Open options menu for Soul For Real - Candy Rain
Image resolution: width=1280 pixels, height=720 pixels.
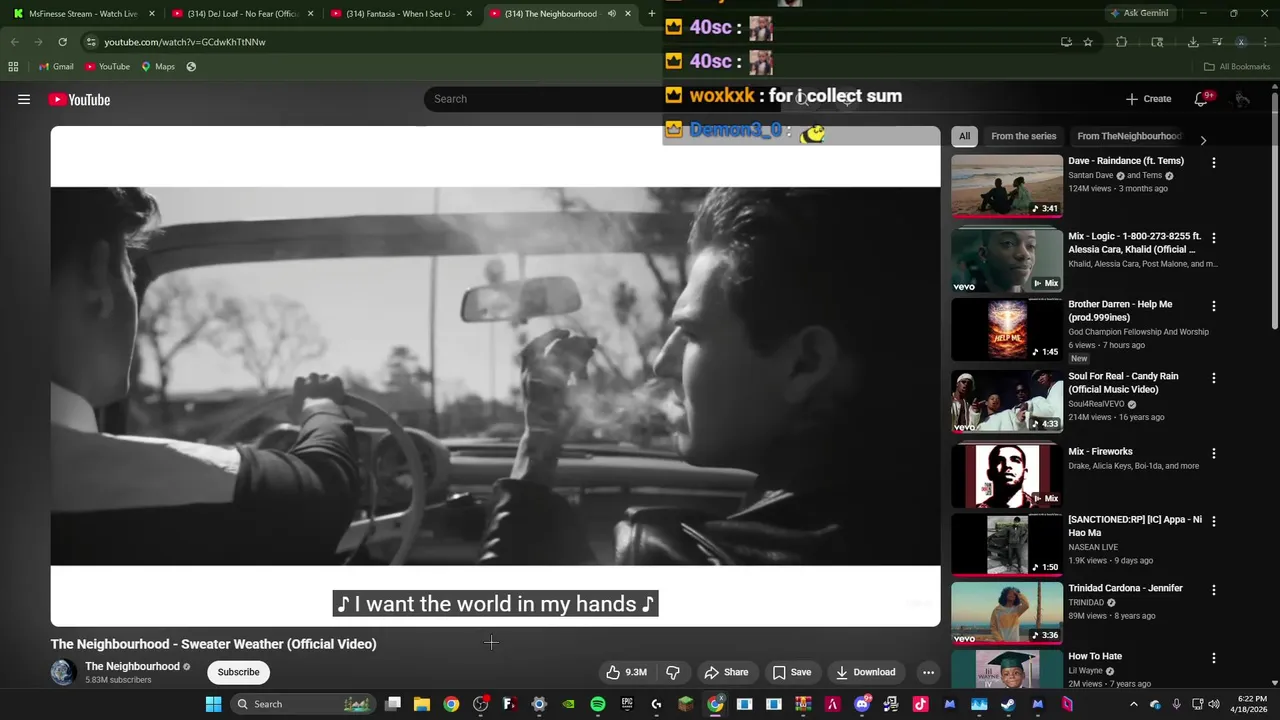coord(1214,378)
